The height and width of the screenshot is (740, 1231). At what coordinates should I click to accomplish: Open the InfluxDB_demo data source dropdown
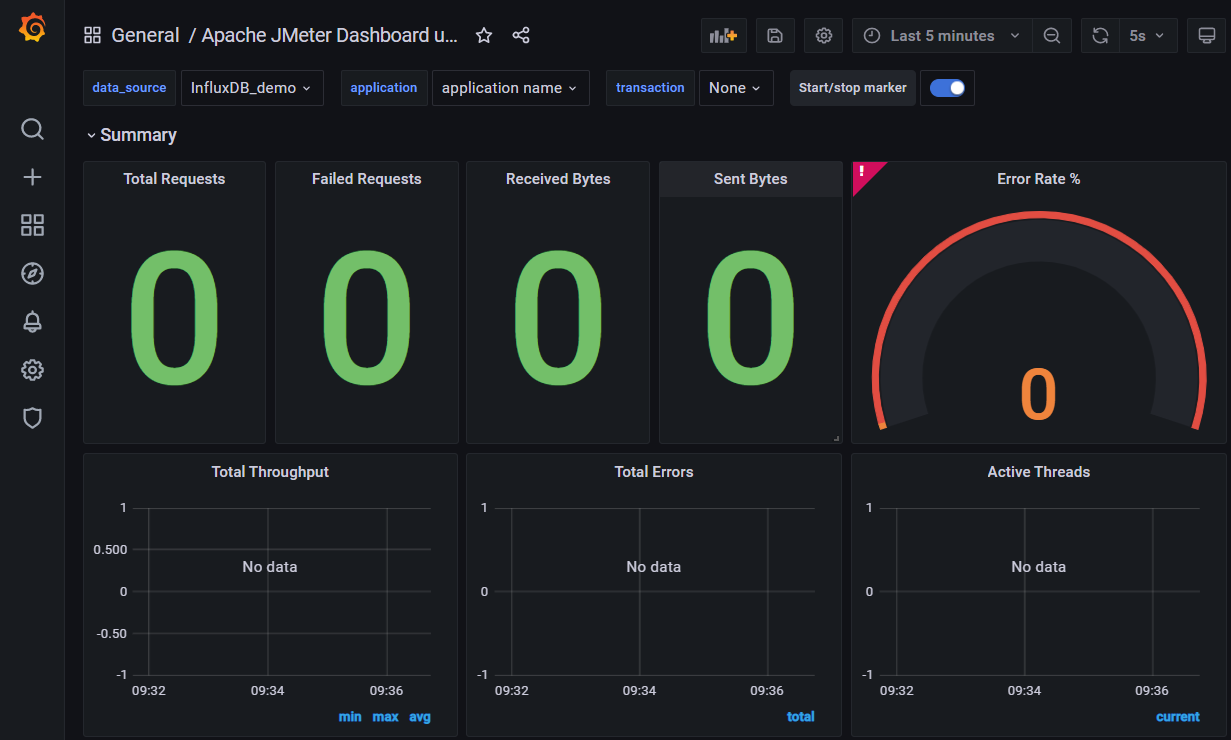[251, 88]
